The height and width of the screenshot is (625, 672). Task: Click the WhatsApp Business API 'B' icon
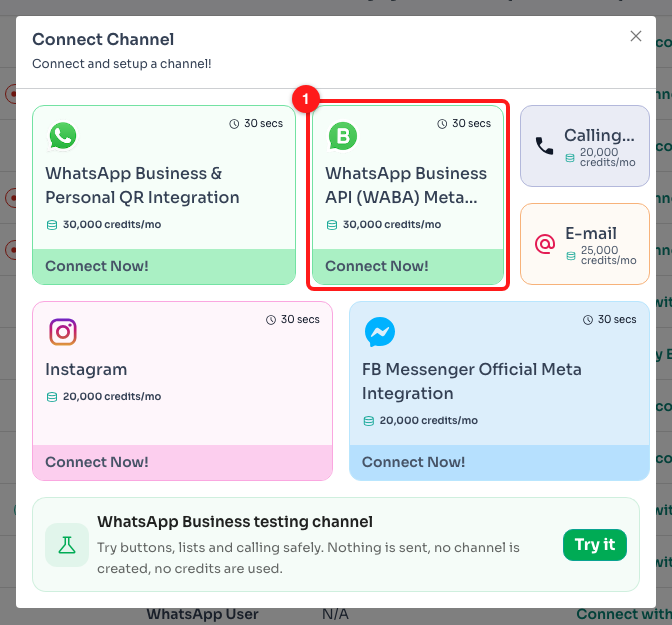tap(343, 136)
